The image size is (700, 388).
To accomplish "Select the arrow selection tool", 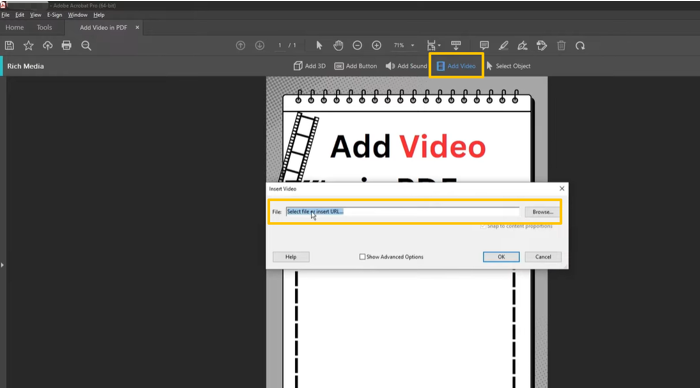I will [x=319, y=46].
